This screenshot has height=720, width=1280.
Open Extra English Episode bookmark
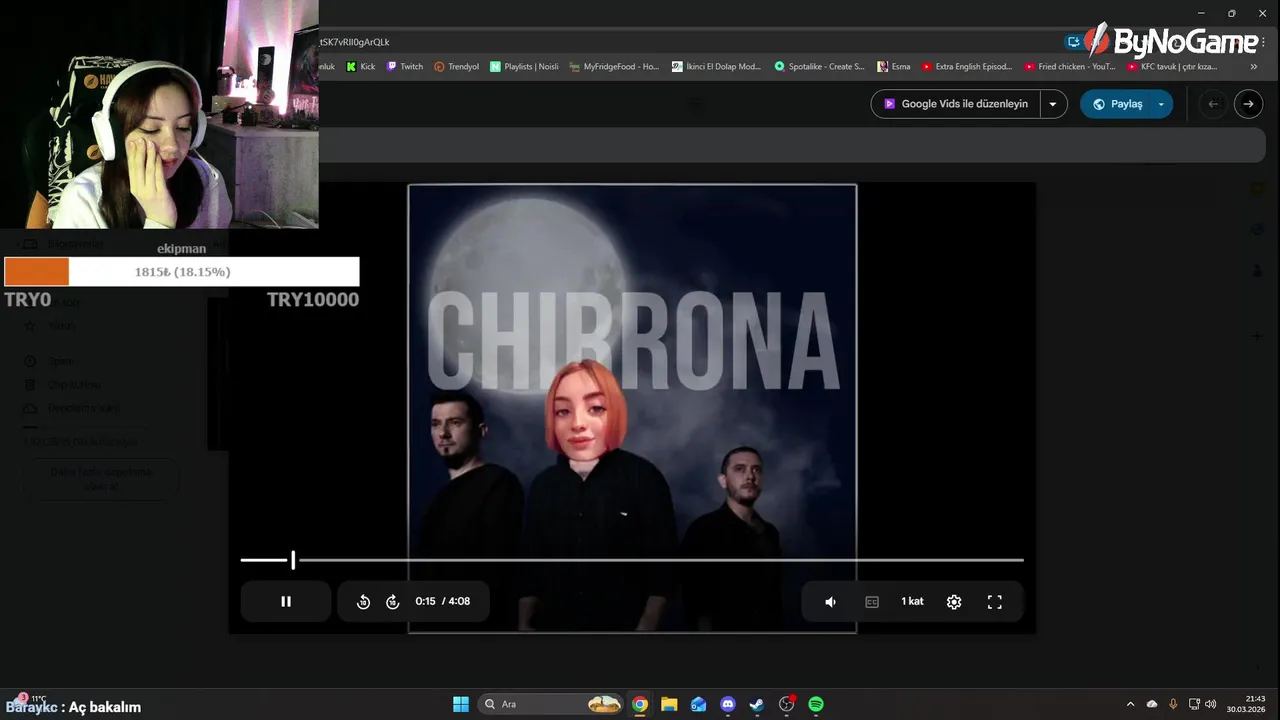(967, 67)
